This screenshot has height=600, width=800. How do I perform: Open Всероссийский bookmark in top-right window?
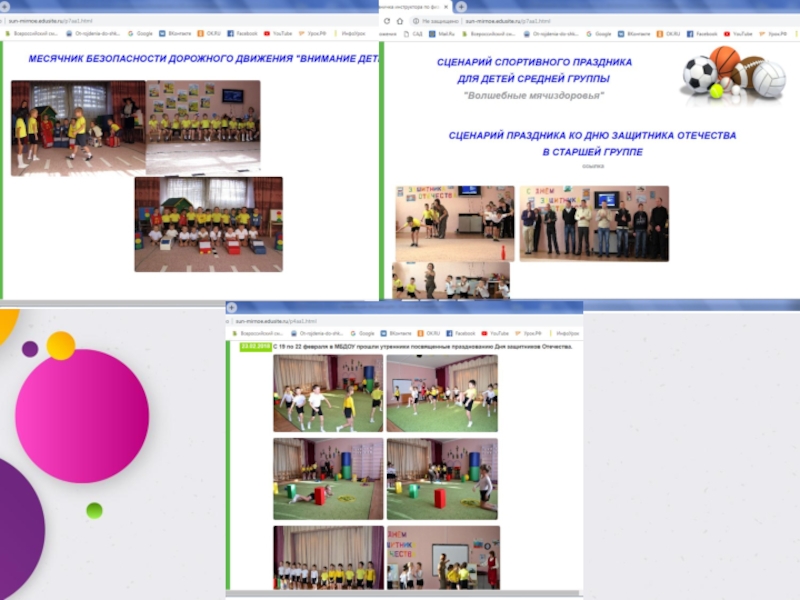click(x=489, y=34)
